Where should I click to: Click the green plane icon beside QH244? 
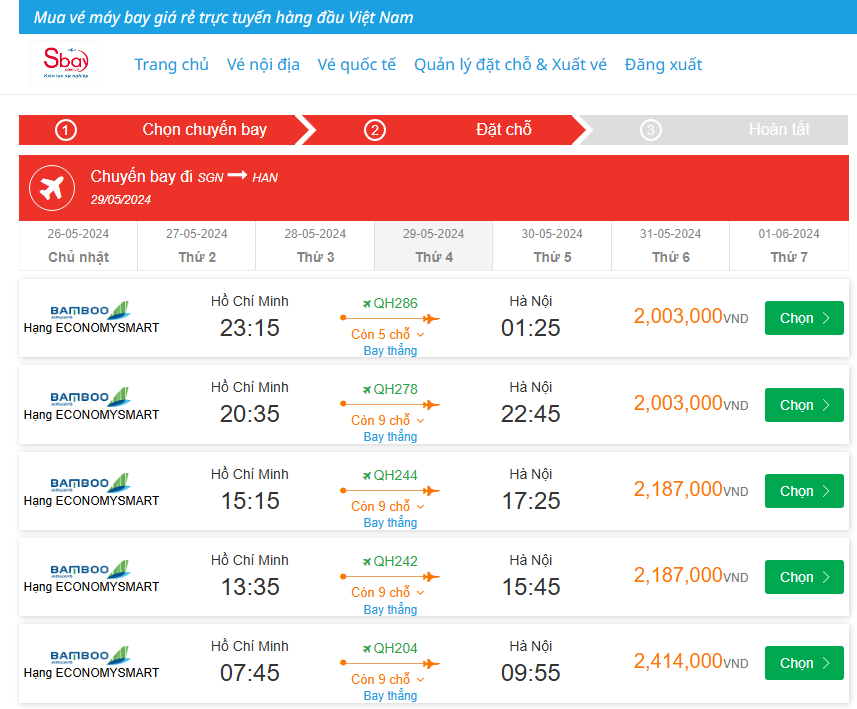coord(366,475)
